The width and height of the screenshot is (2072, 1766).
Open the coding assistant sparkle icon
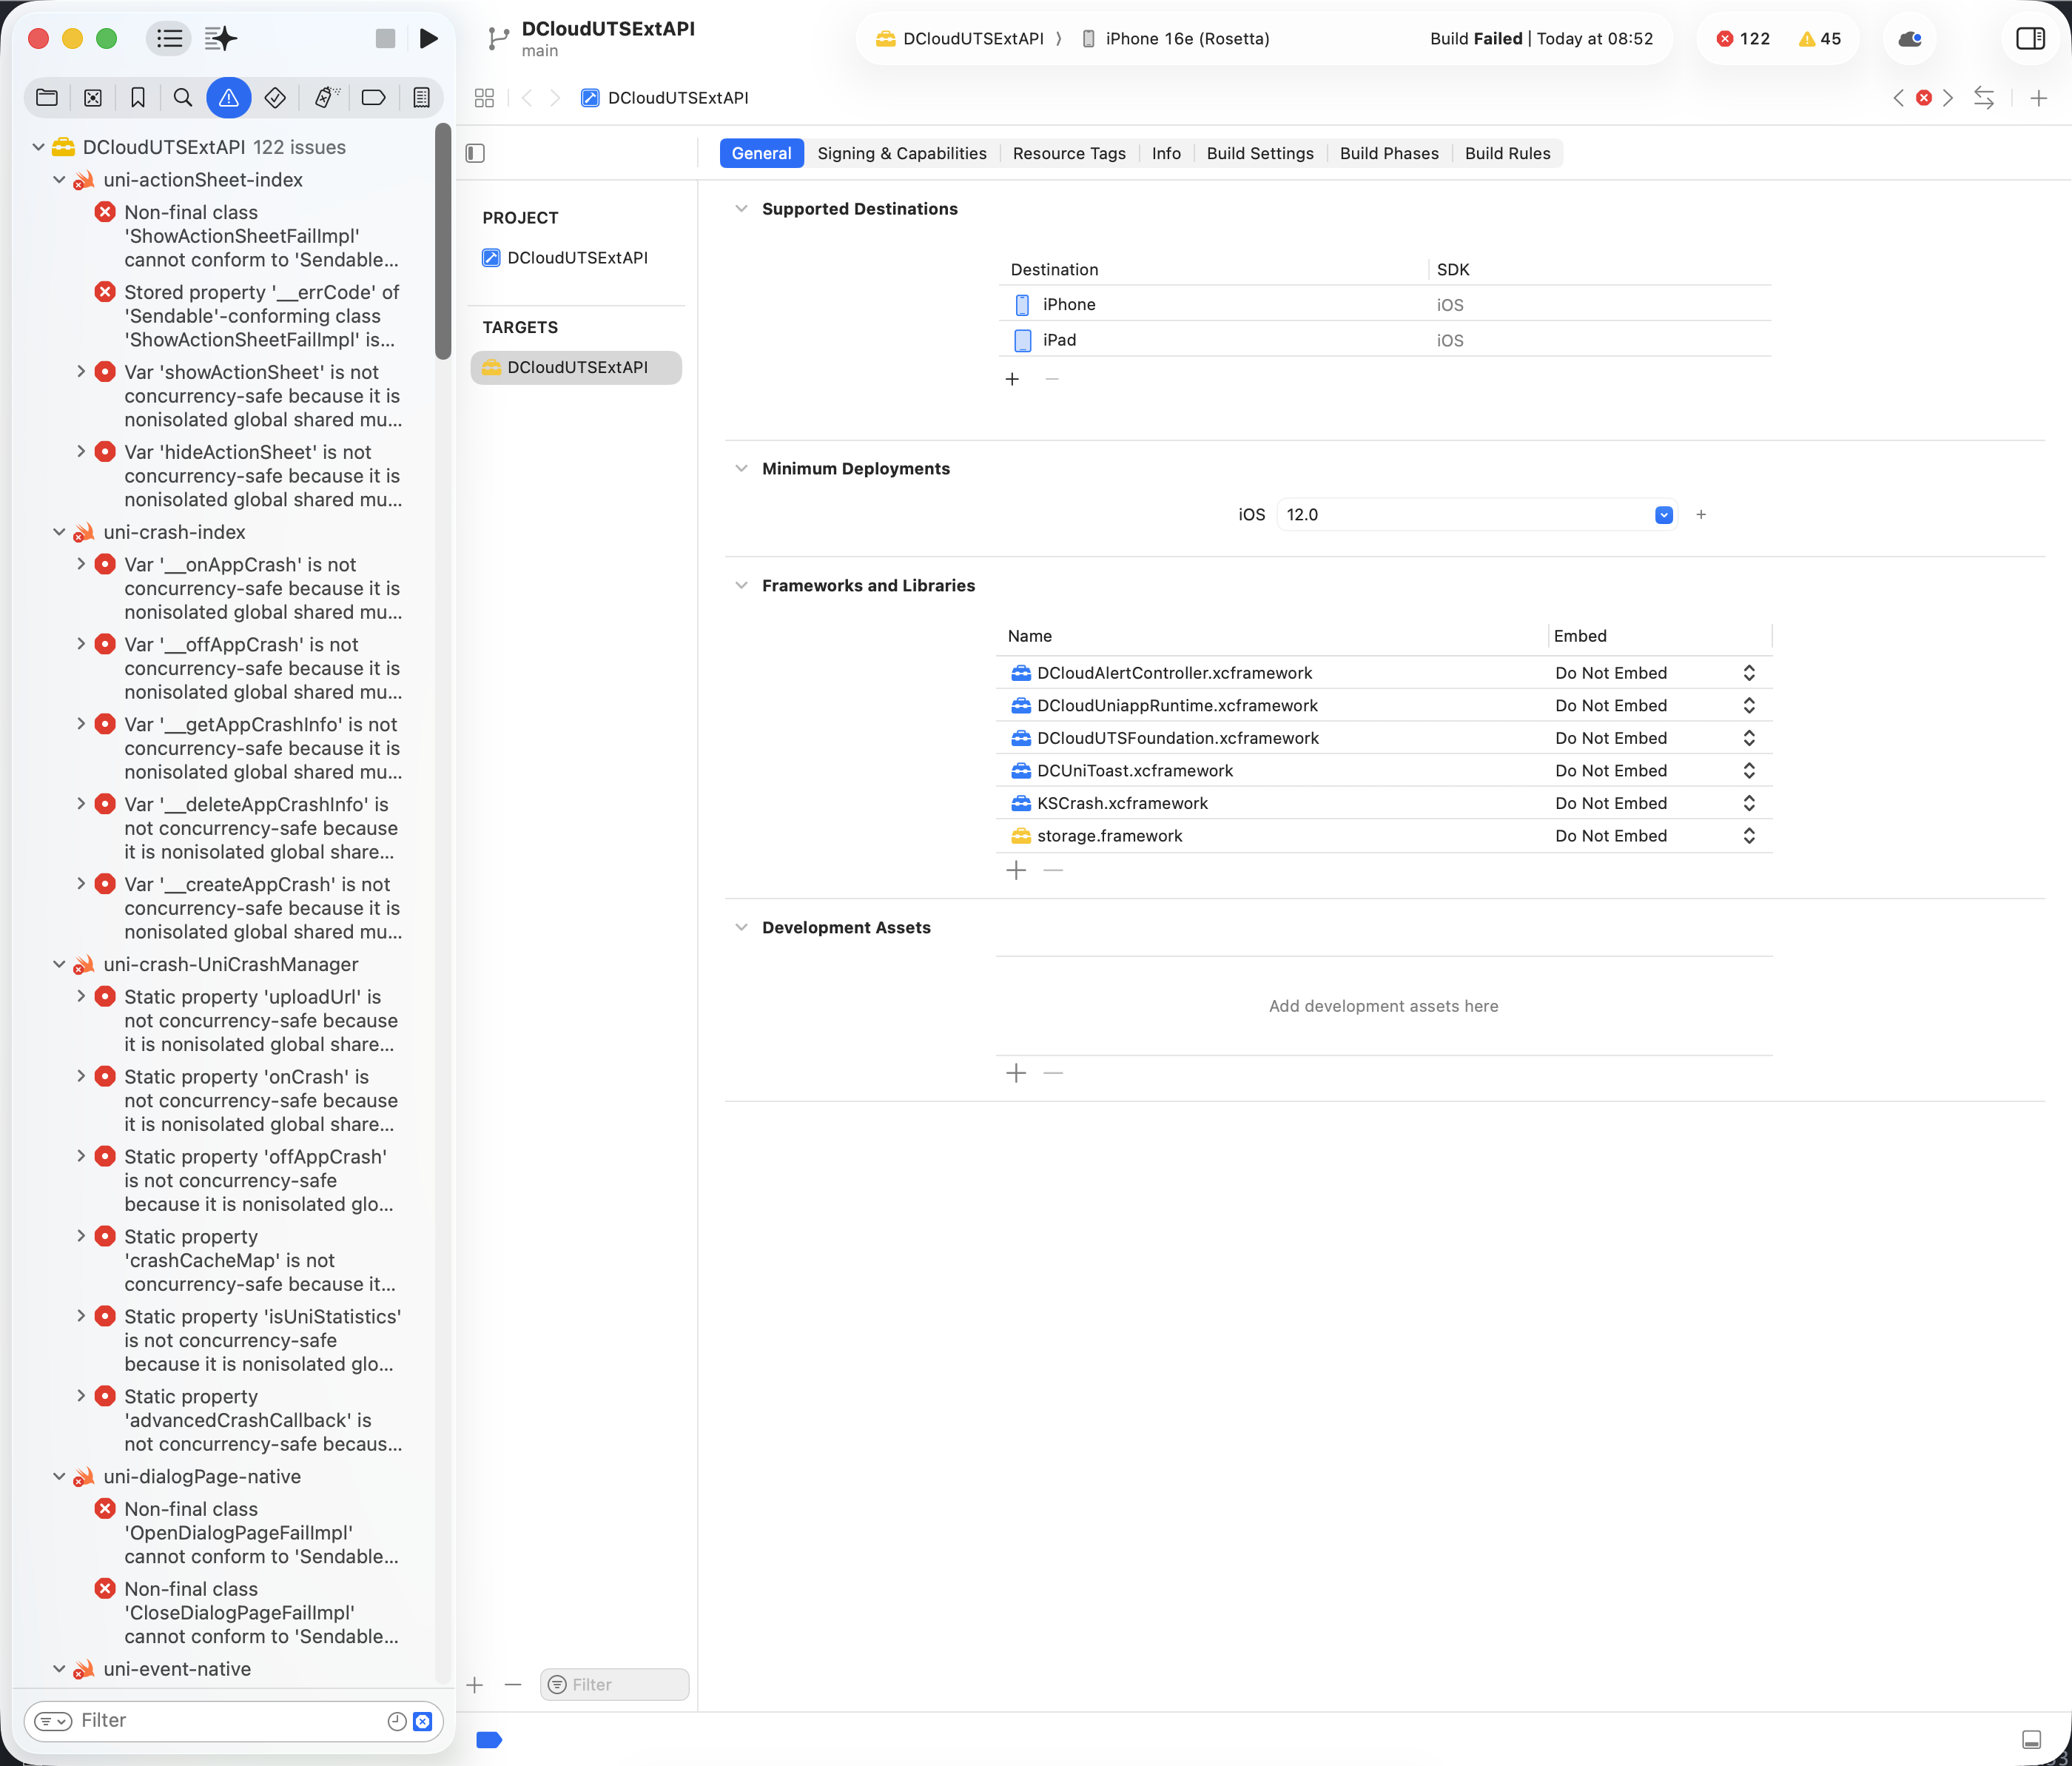[221, 38]
